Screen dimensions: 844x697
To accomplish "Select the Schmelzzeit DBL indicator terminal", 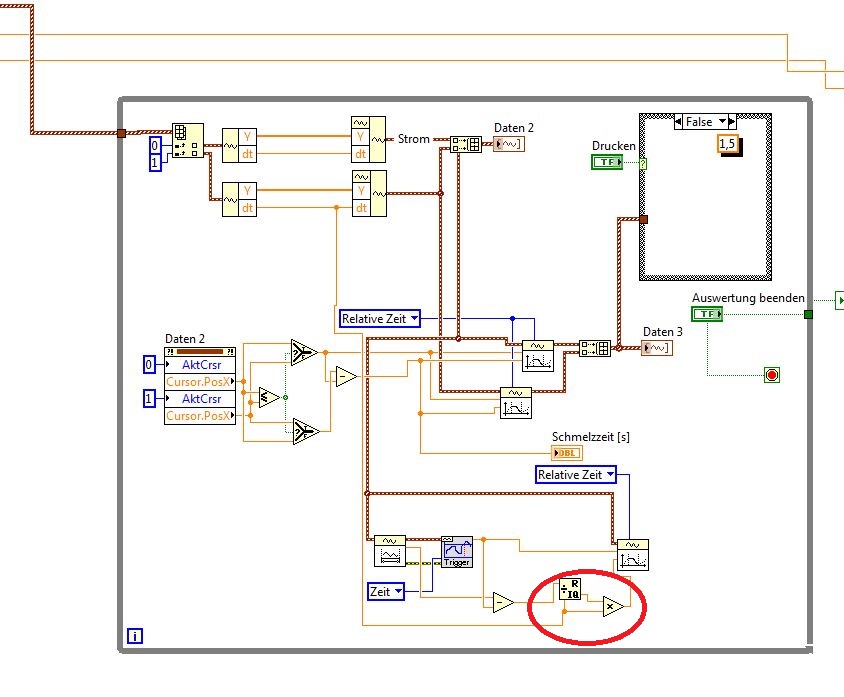I will (x=567, y=453).
